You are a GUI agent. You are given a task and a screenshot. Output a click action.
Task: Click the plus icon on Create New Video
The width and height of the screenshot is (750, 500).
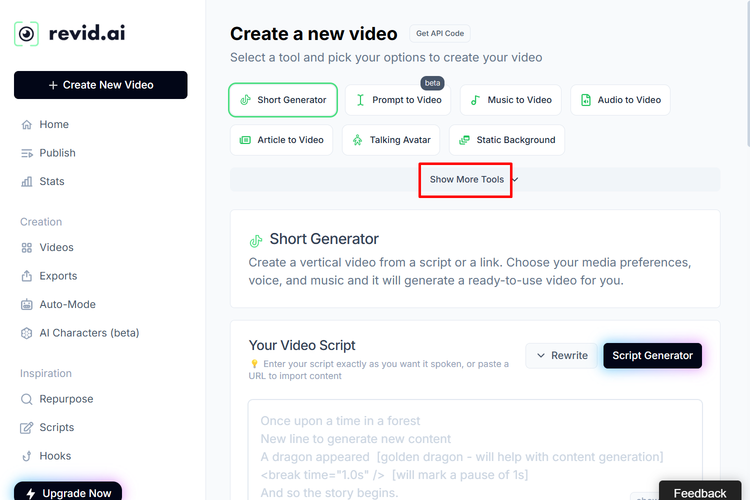click(x=53, y=85)
